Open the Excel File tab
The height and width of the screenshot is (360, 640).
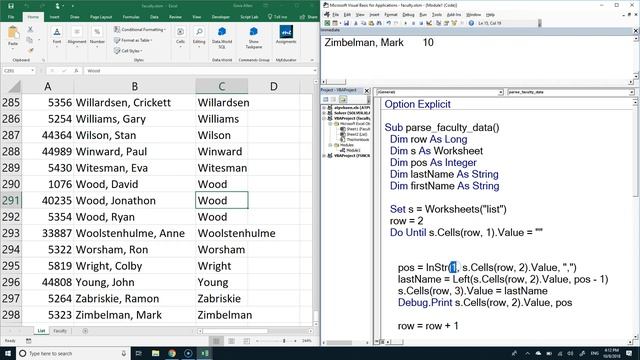(x=11, y=17)
